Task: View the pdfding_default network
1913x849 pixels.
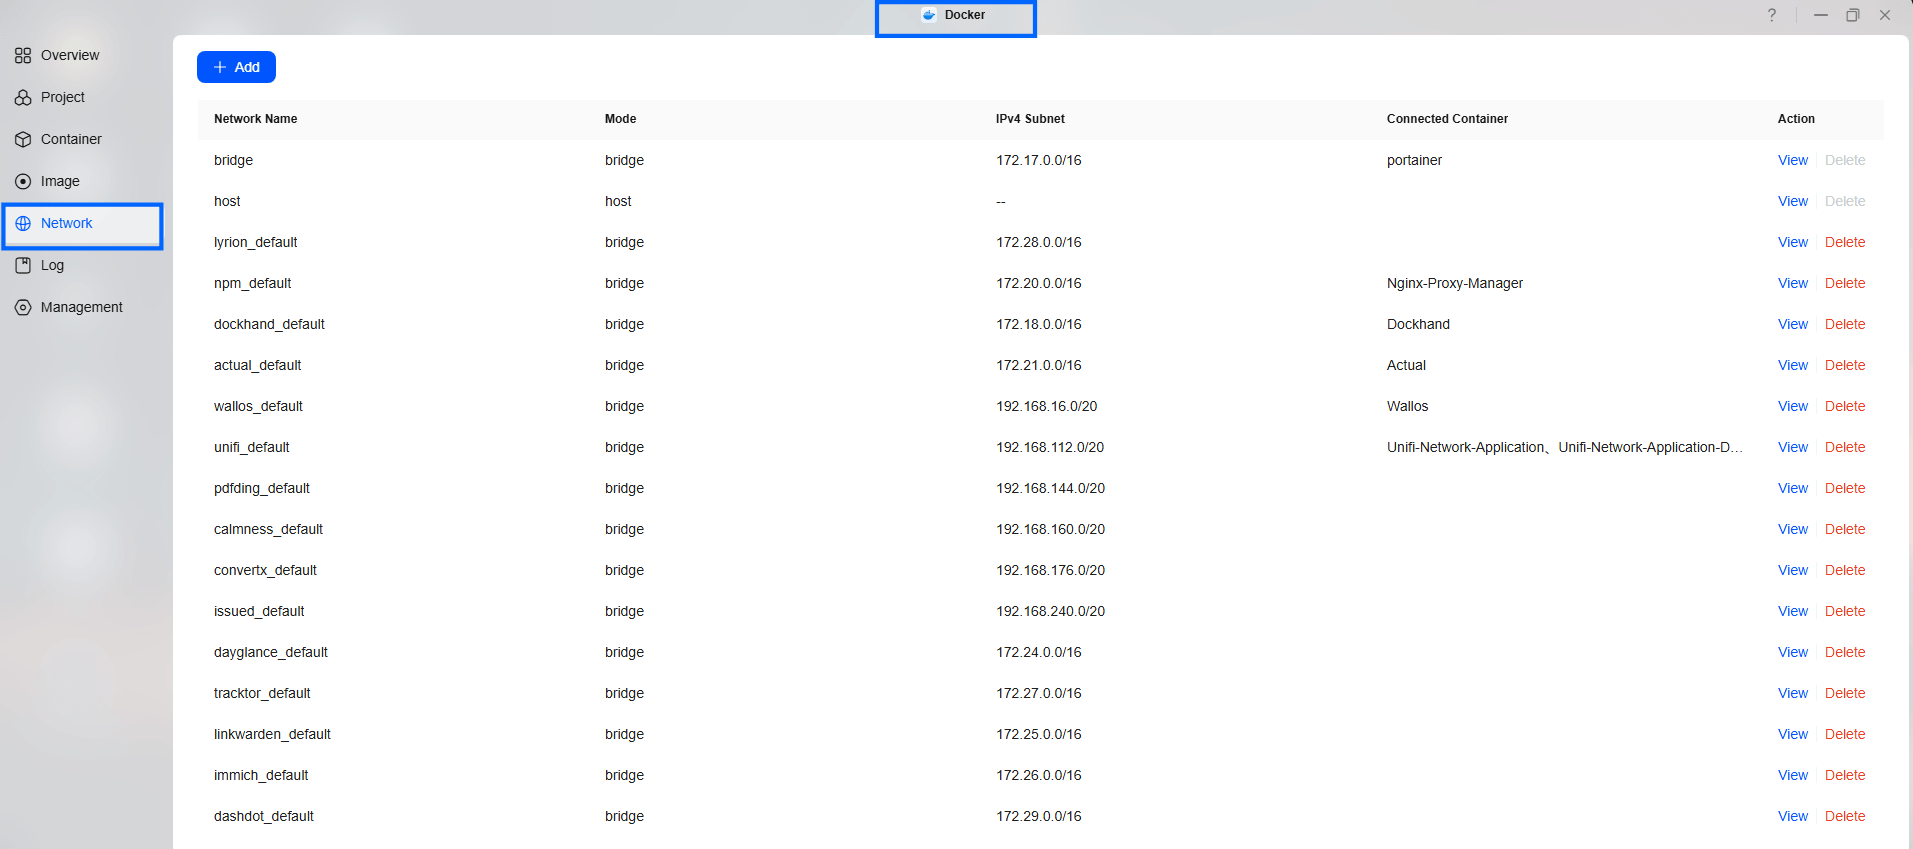Action: click(x=1793, y=488)
